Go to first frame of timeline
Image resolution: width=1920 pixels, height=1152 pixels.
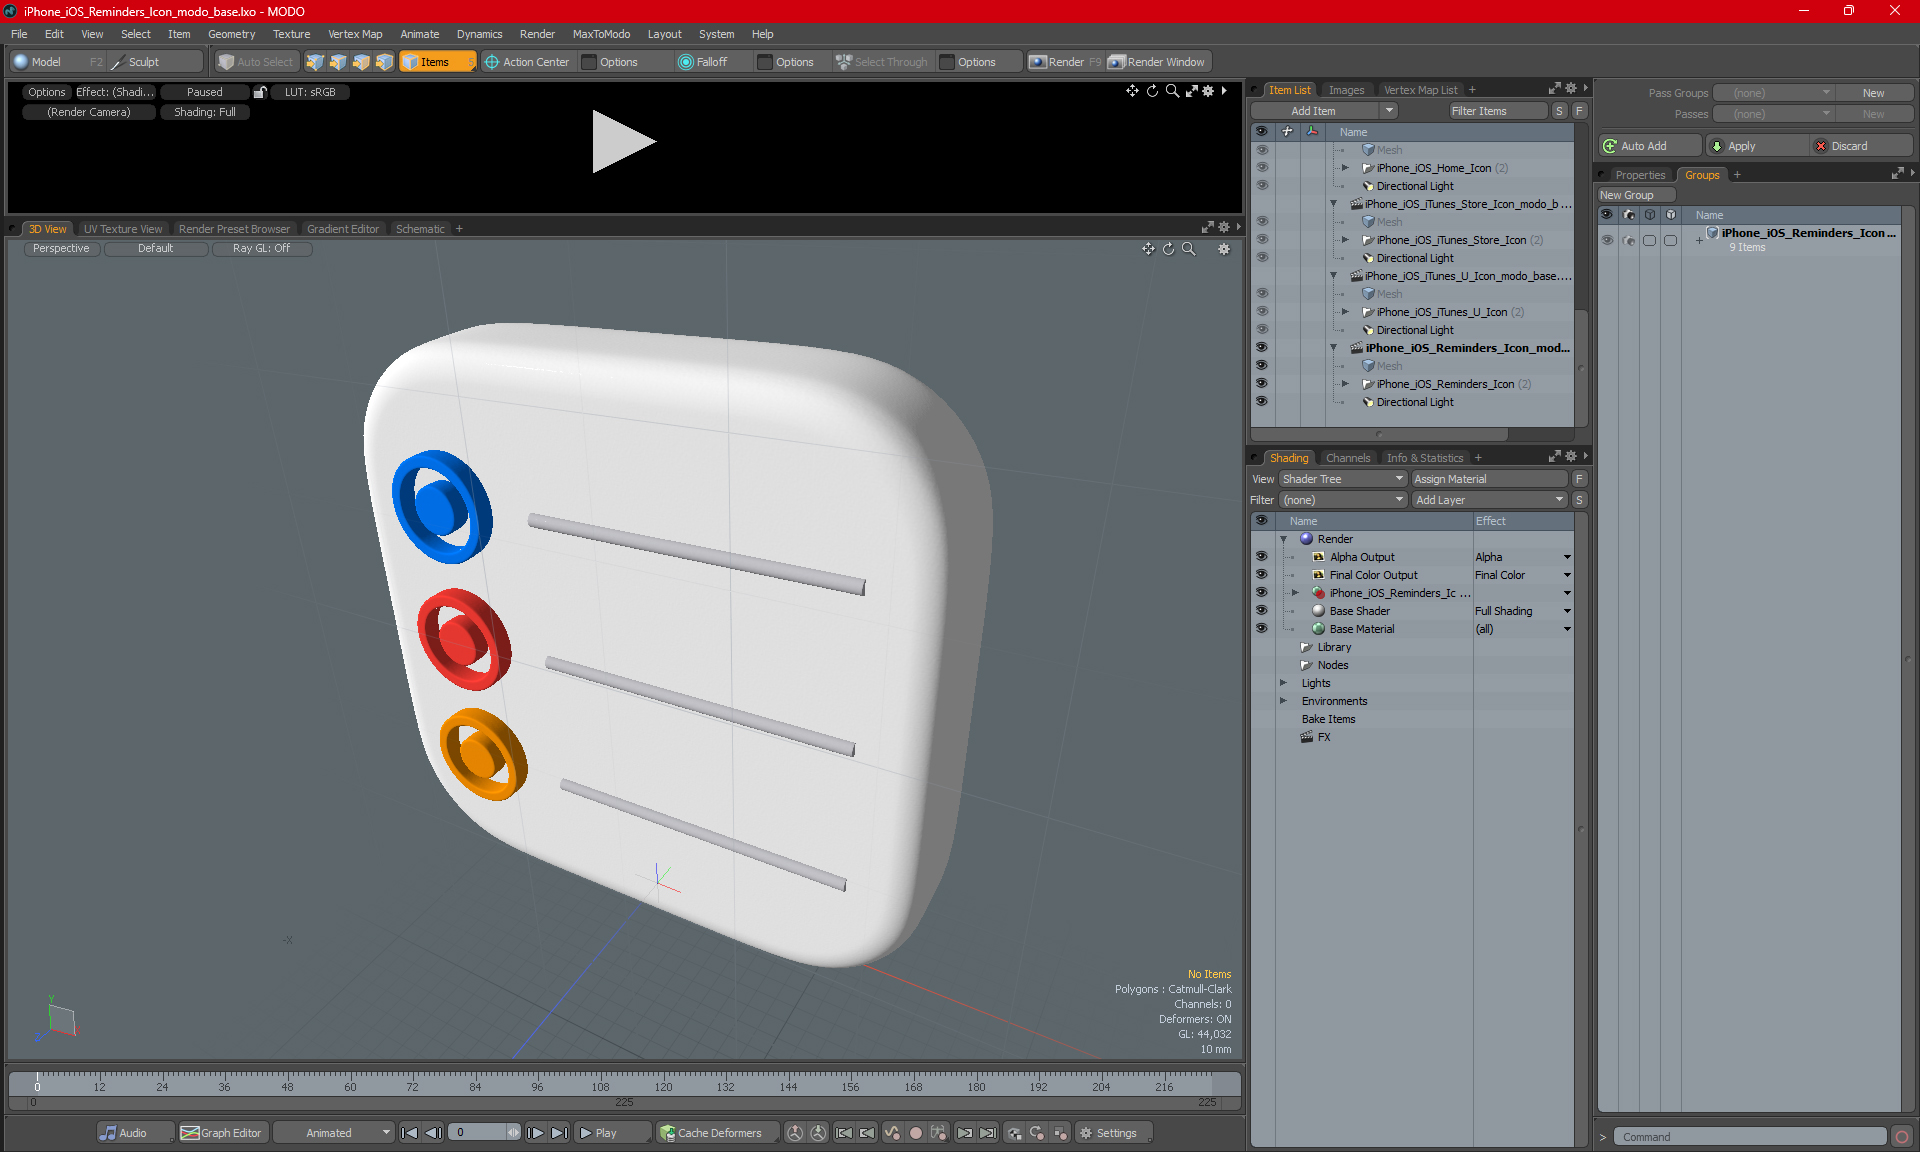(409, 1133)
